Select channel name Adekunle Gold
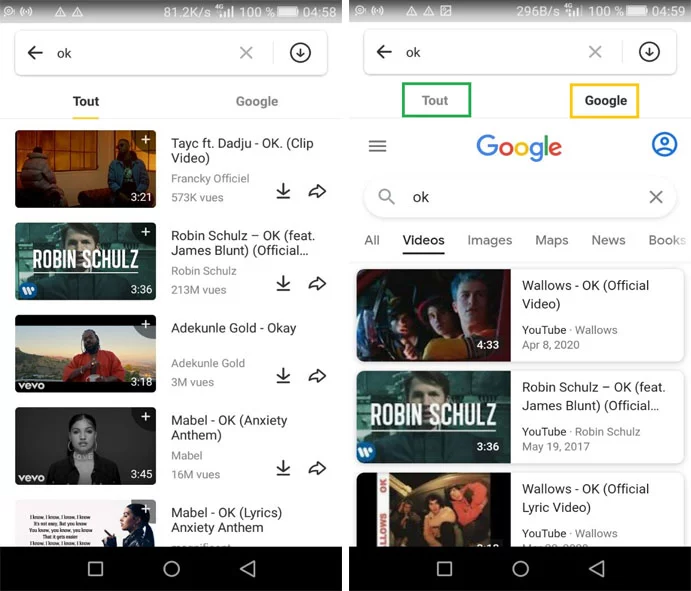This screenshot has height=591, width=691. coord(208,363)
